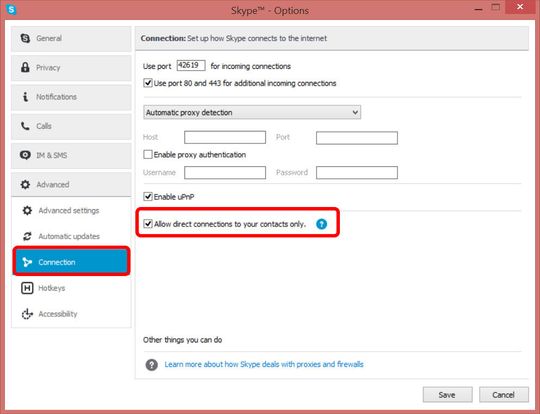Click the Save button

coord(447,395)
